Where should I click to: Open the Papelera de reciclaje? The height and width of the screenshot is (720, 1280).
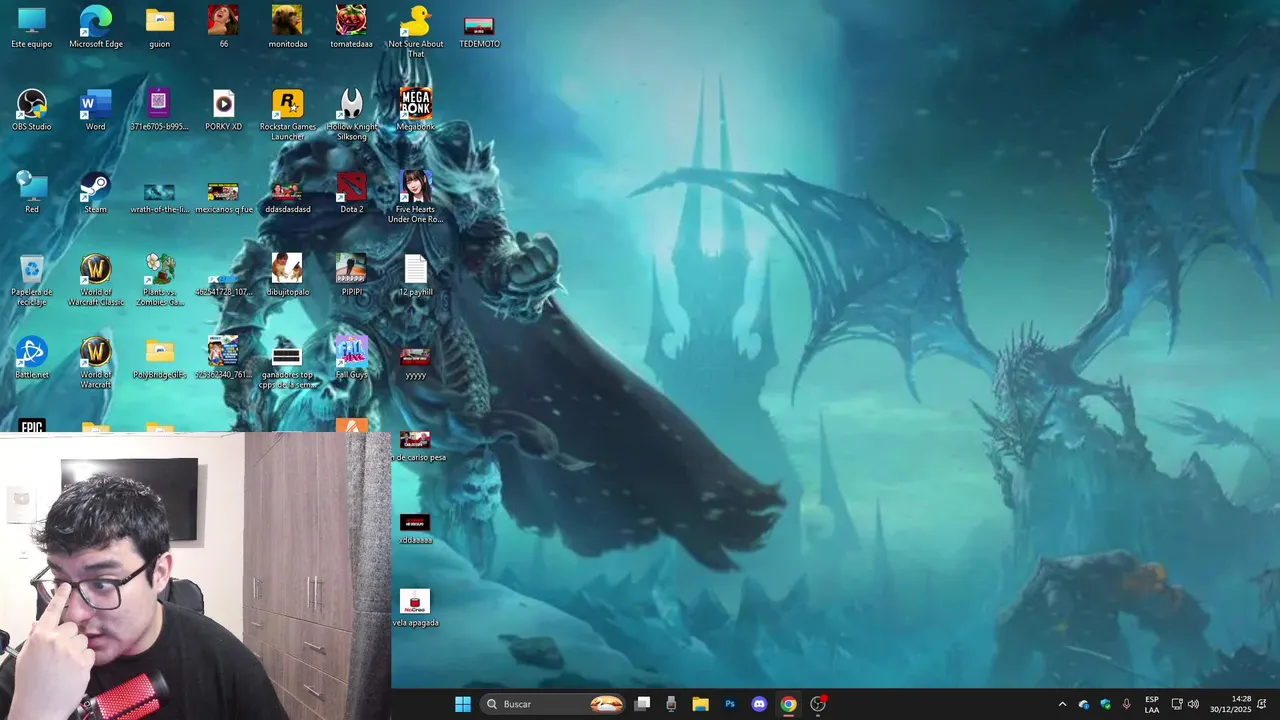pyautogui.click(x=32, y=280)
